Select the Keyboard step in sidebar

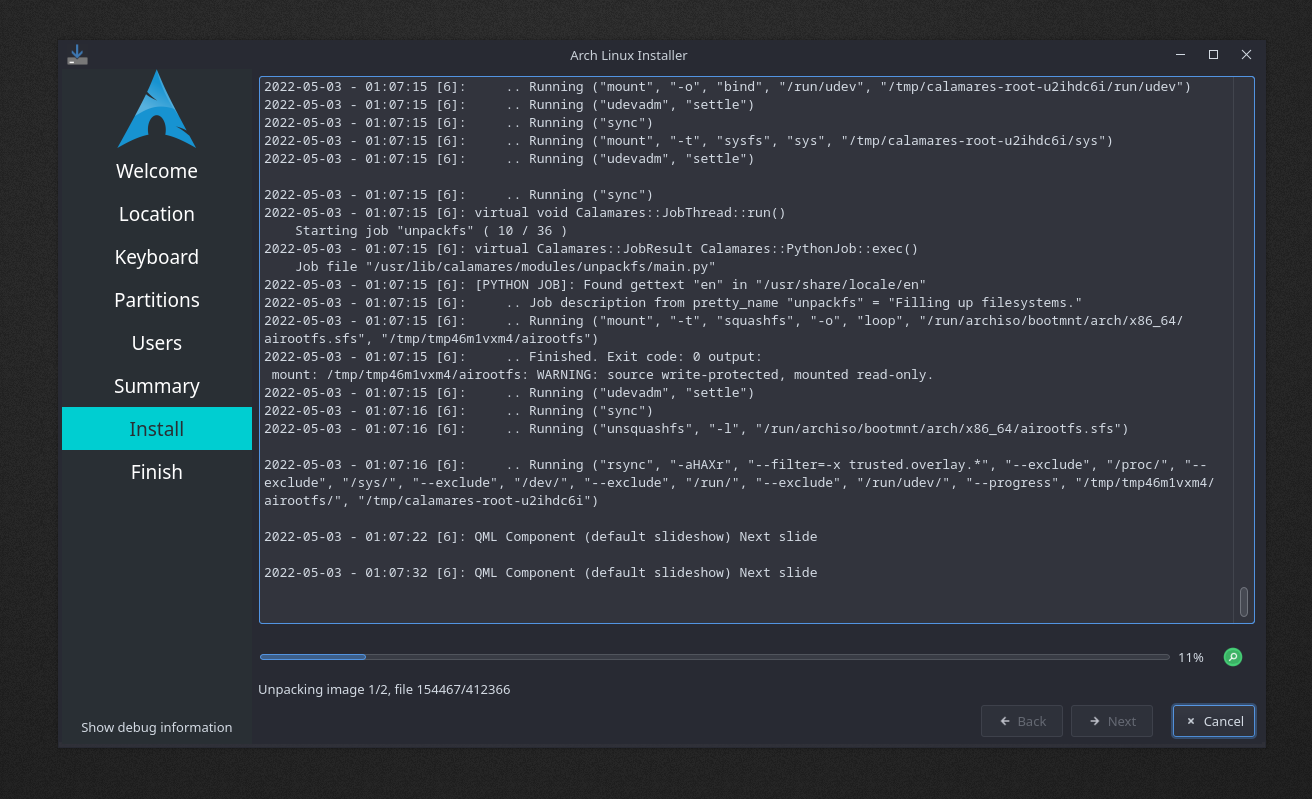[157, 257]
